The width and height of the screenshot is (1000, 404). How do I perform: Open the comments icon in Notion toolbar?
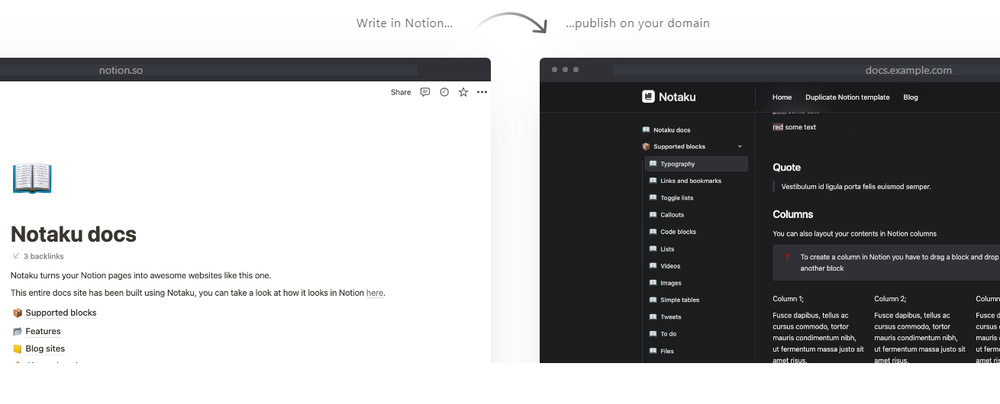click(x=425, y=93)
